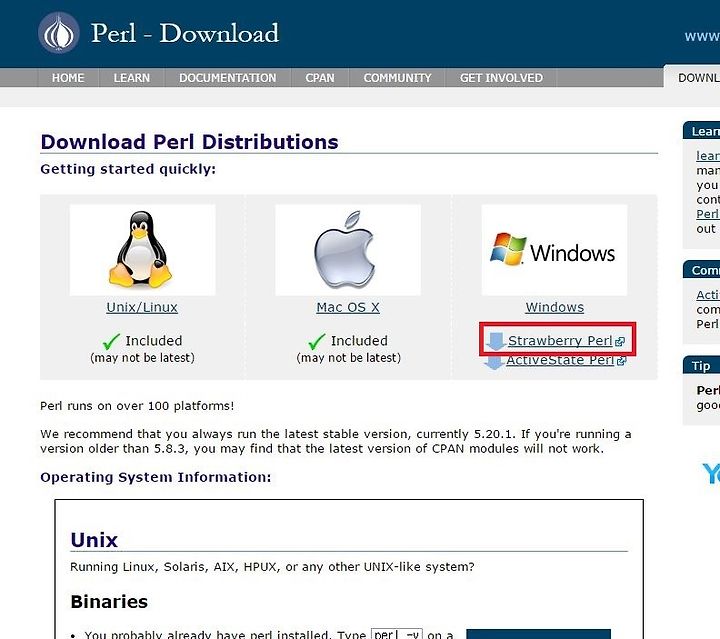This screenshot has width=720, height=639.
Task: Click the Windows logo image
Action: pos(554,250)
